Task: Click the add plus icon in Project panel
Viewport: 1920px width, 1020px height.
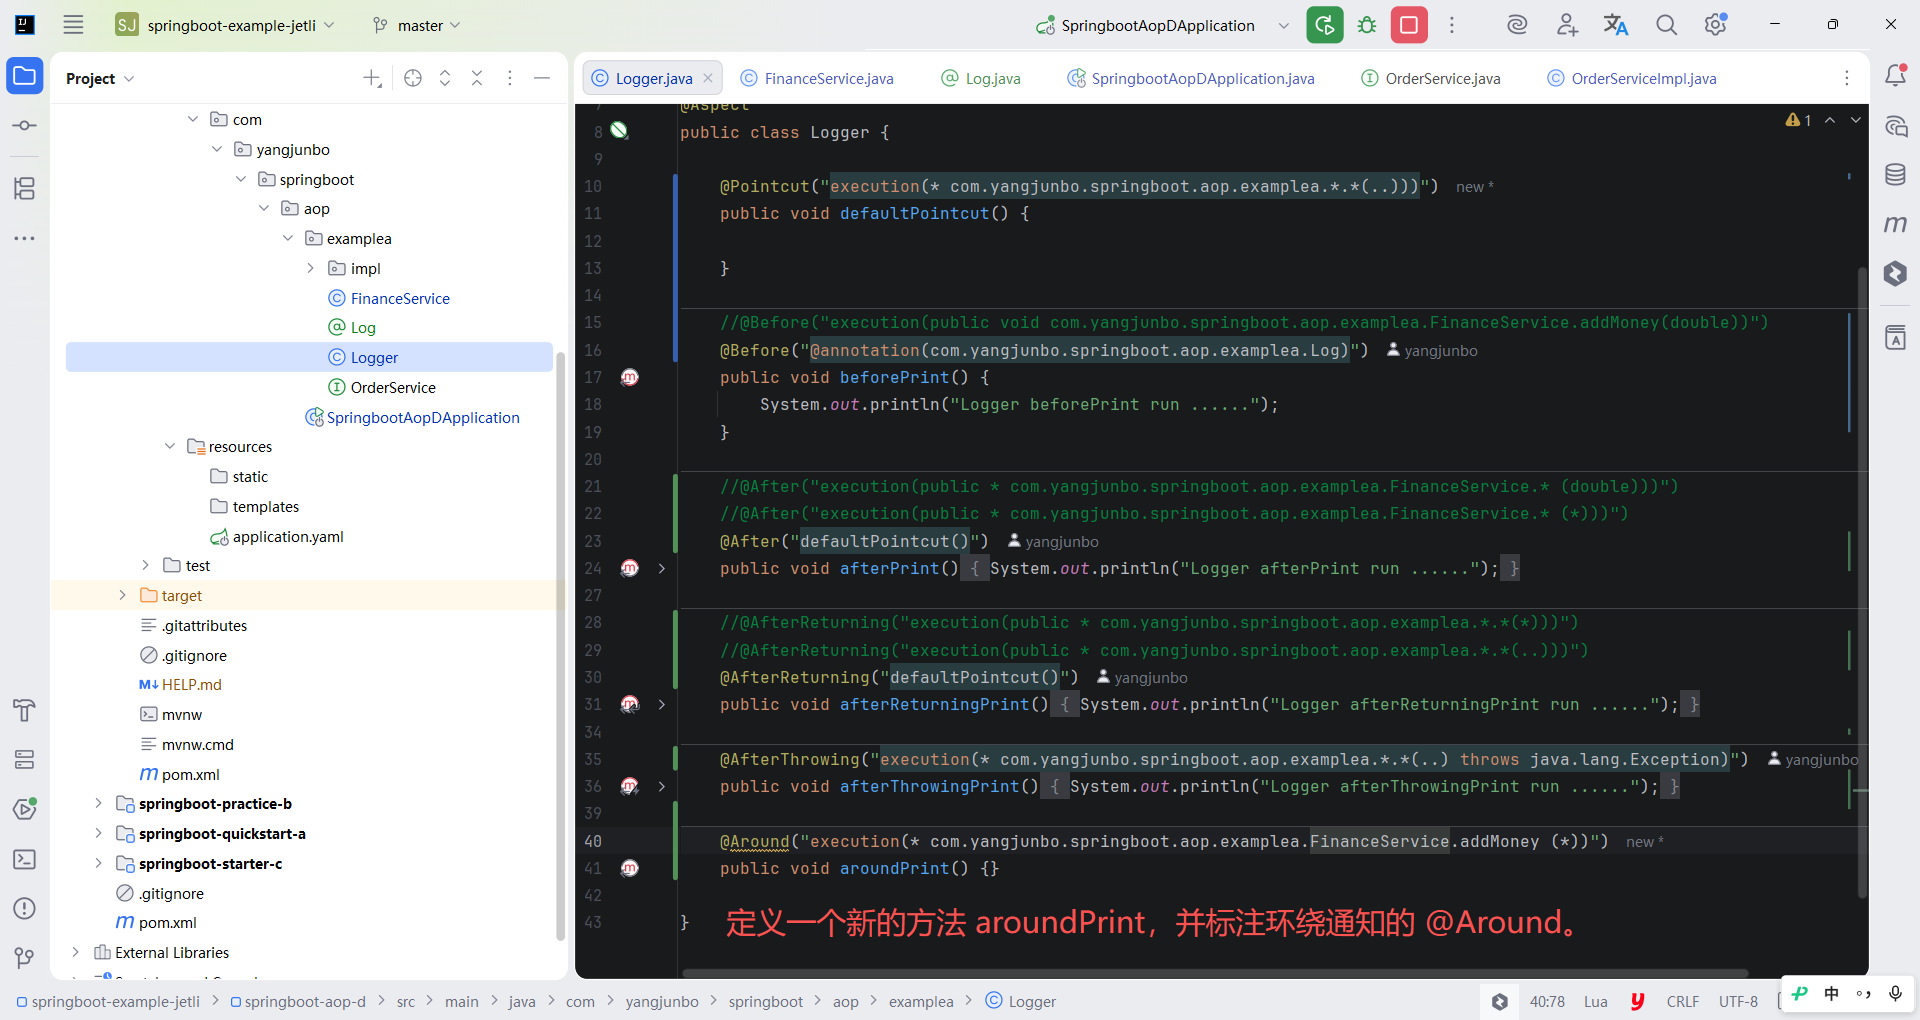Action: pyautogui.click(x=372, y=78)
